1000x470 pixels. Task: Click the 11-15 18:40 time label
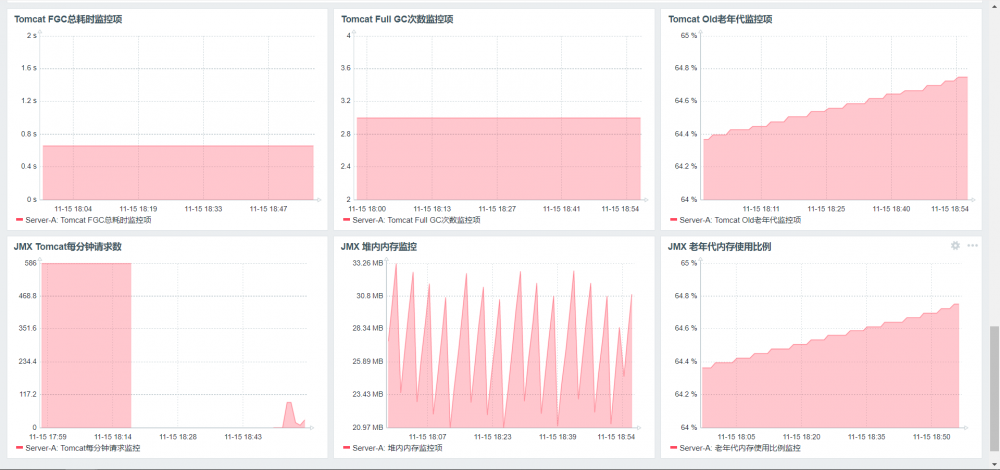pyautogui.click(x=892, y=209)
